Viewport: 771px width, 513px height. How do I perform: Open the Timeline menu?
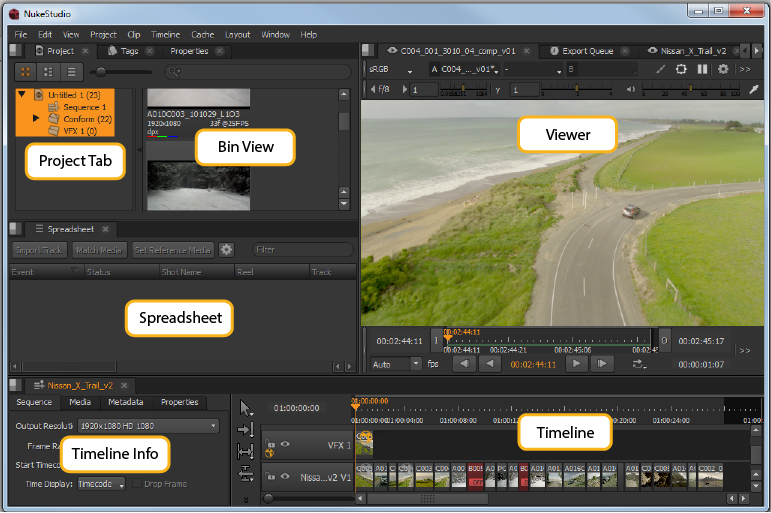pyautogui.click(x=165, y=34)
